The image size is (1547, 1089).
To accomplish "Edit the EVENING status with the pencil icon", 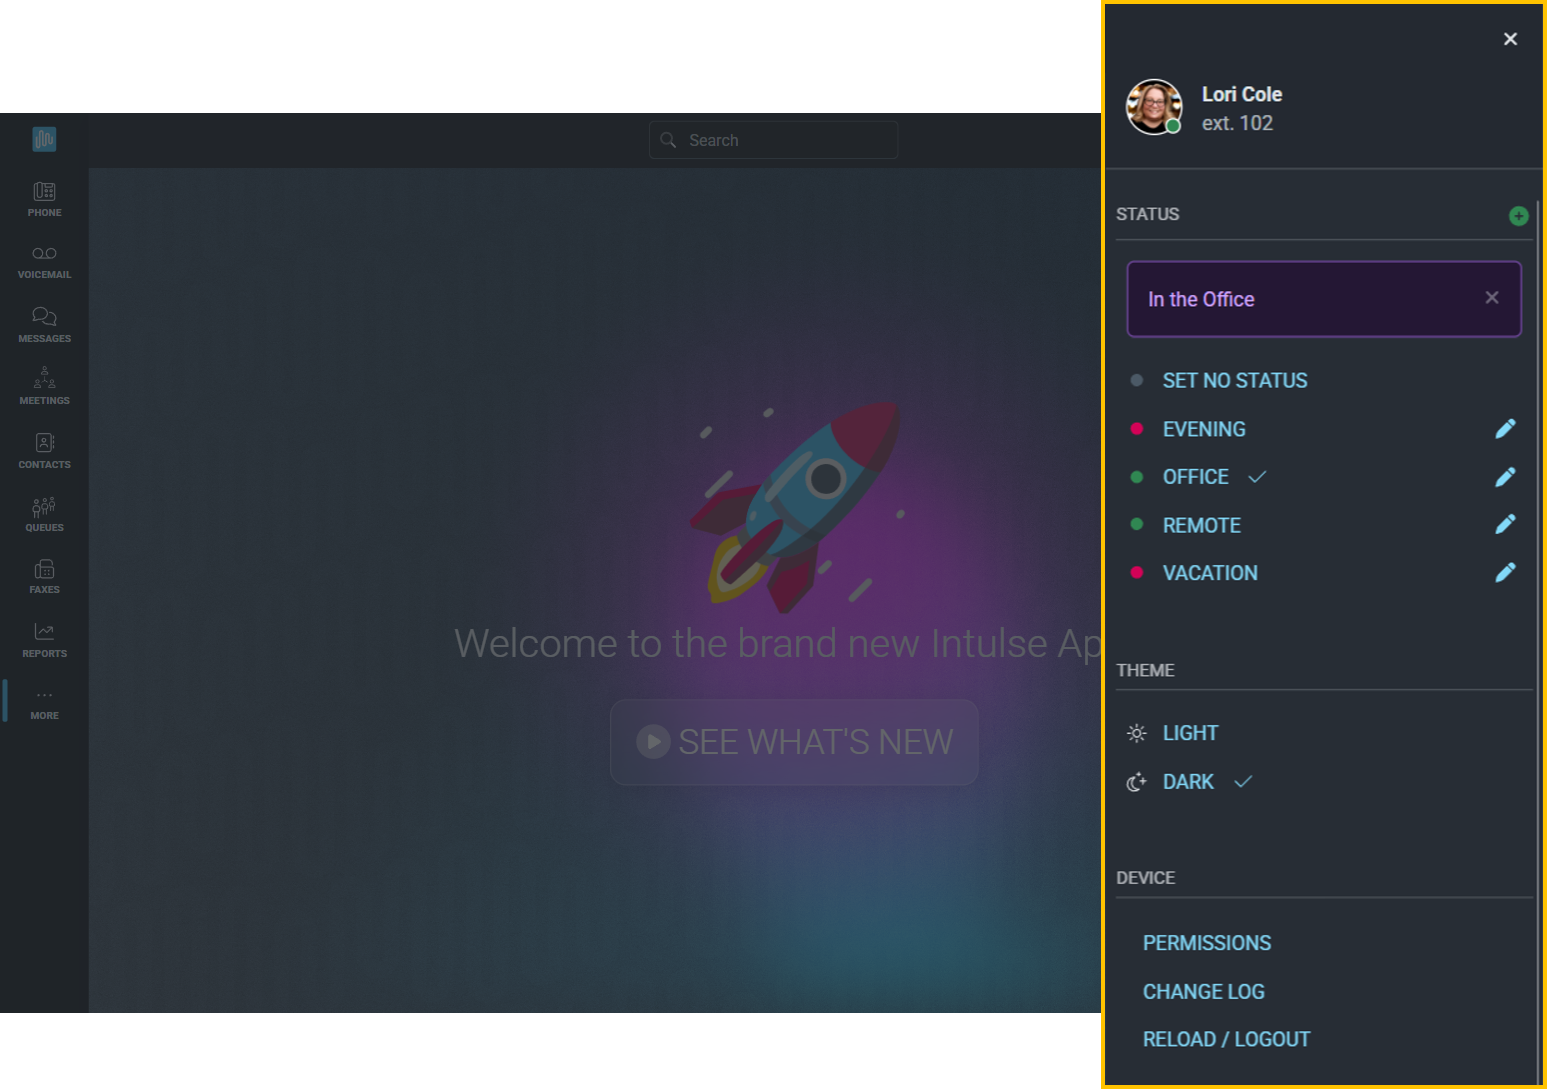I will [x=1506, y=428].
